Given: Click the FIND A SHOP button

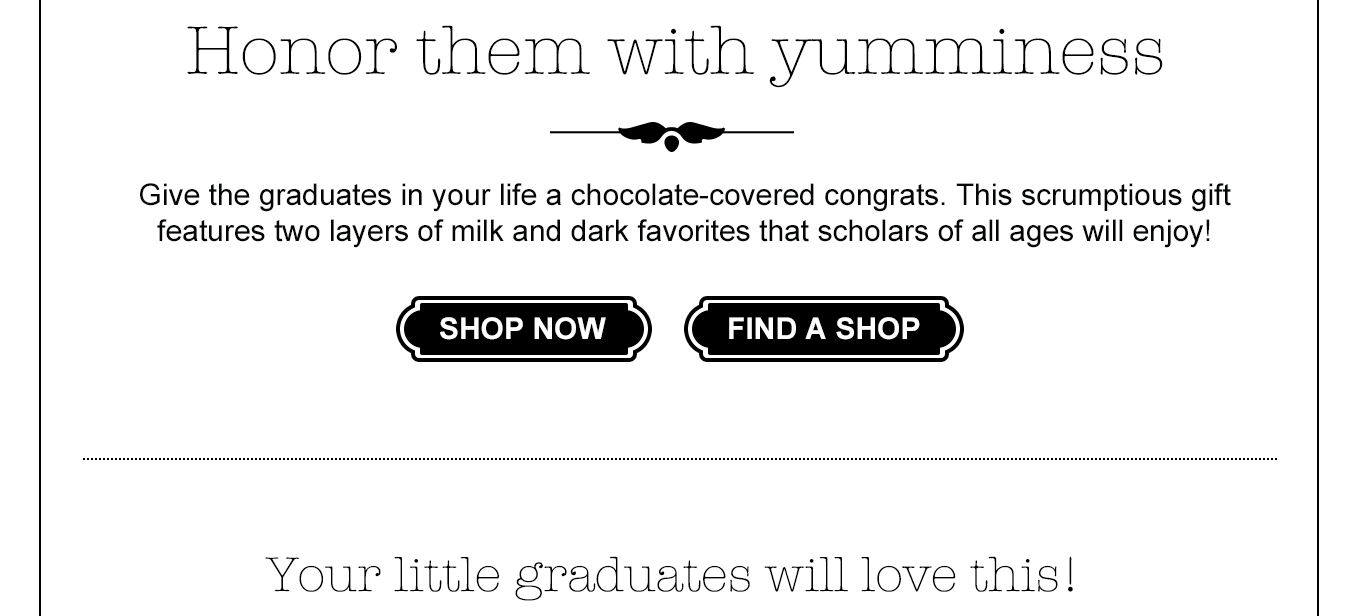Looking at the screenshot, I should pyautogui.click(x=823, y=329).
